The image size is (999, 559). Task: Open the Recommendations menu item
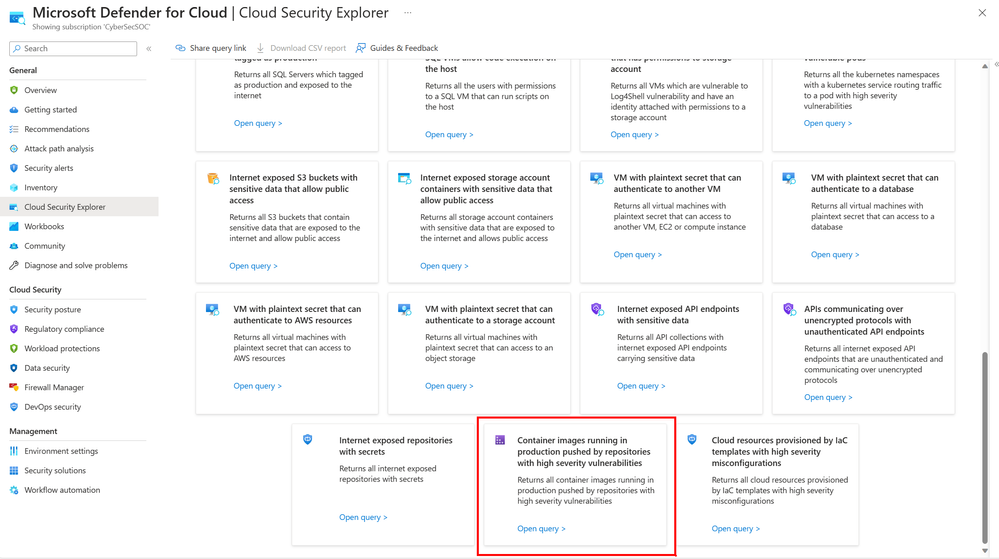coord(57,129)
